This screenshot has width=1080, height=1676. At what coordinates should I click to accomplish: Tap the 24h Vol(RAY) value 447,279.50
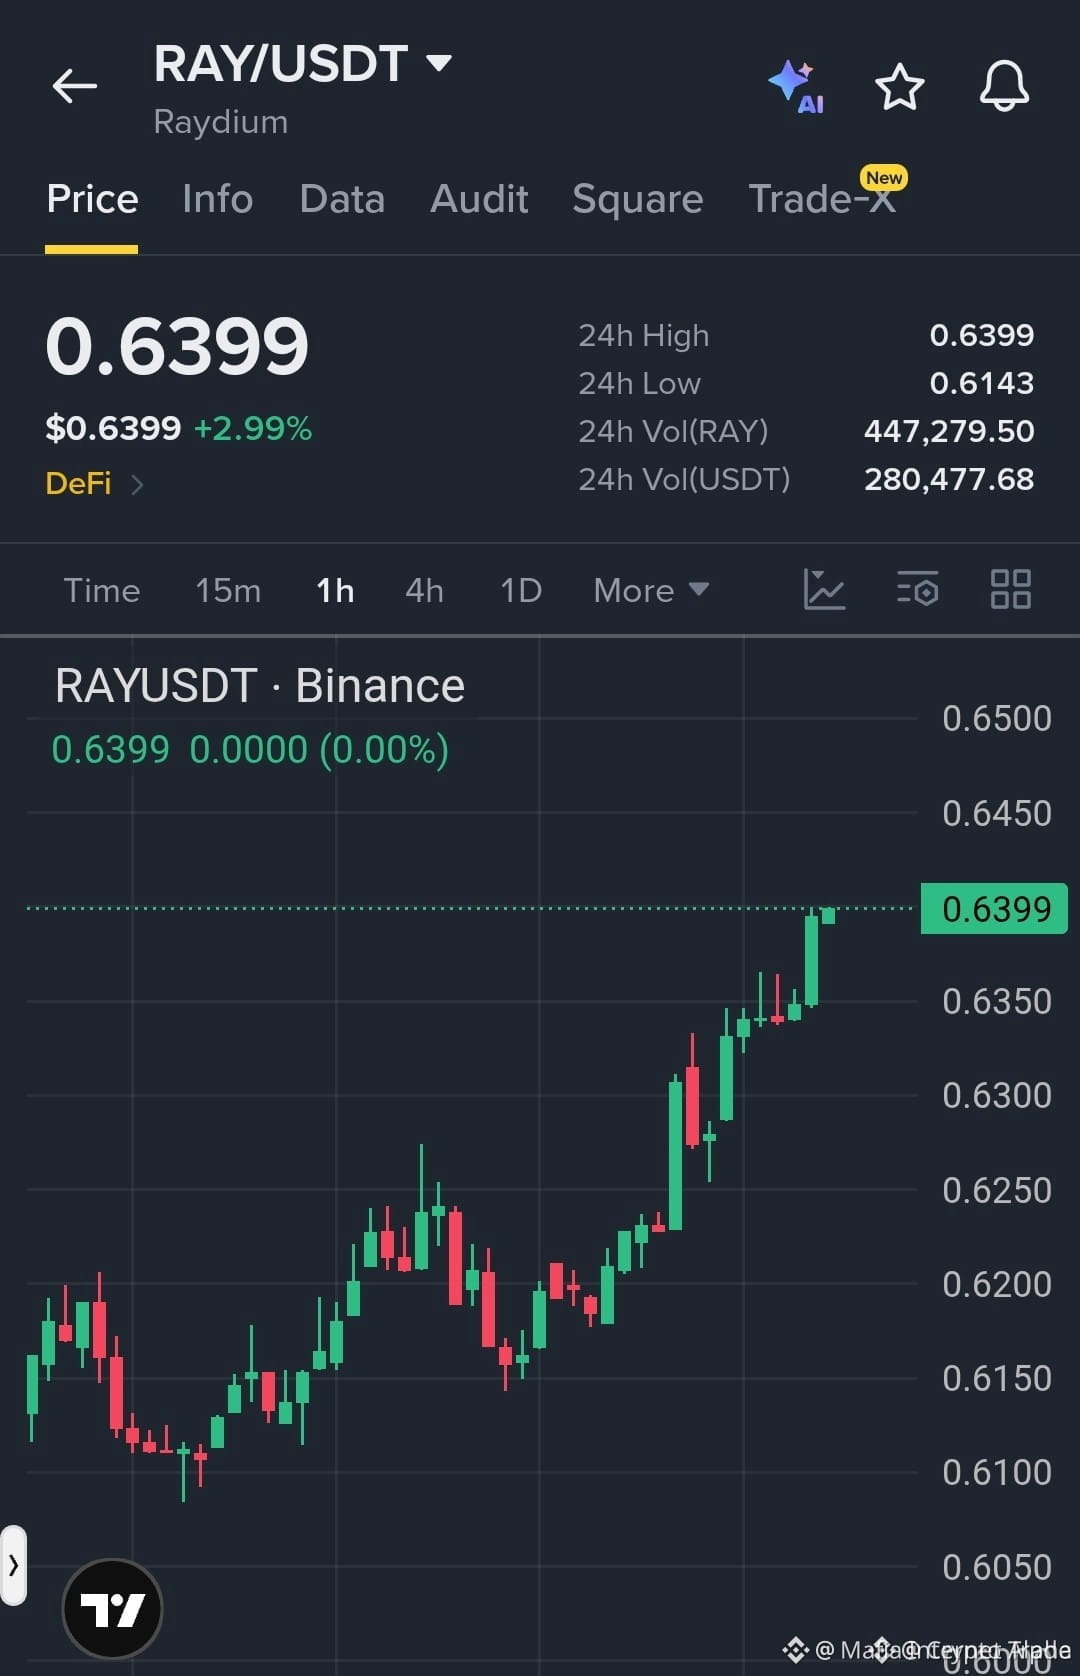pos(949,431)
